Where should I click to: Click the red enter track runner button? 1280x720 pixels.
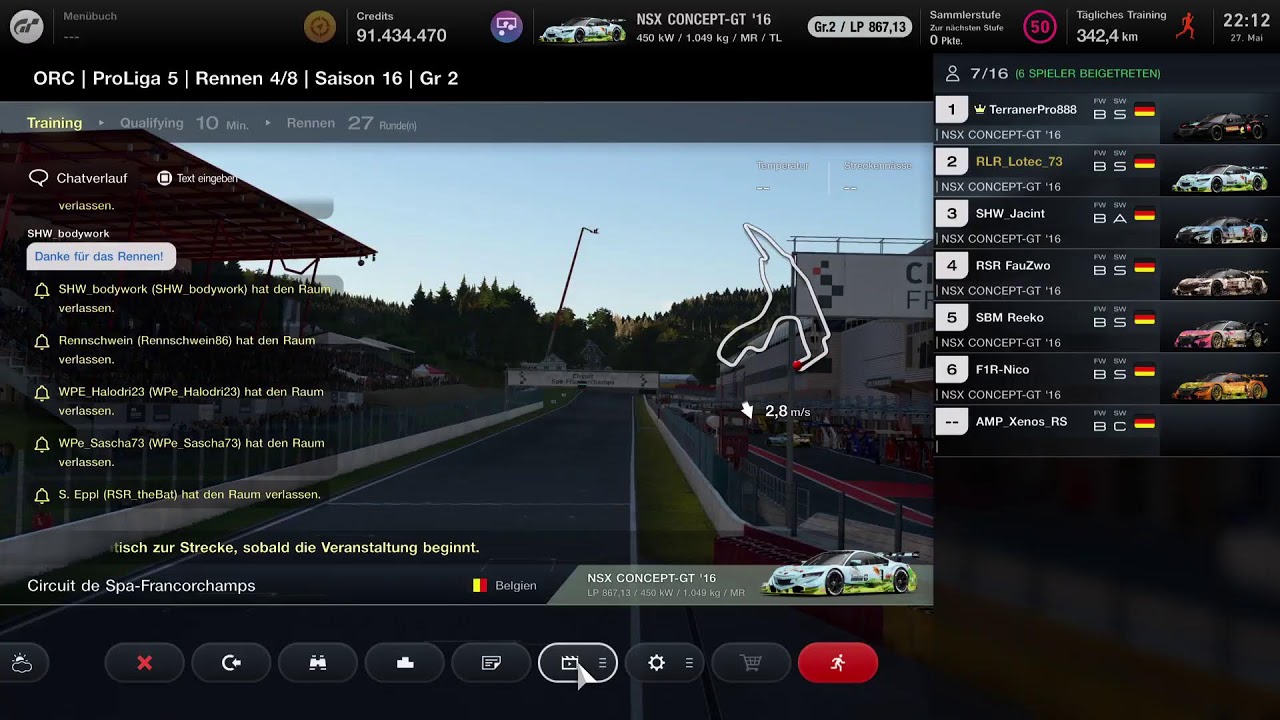838,663
